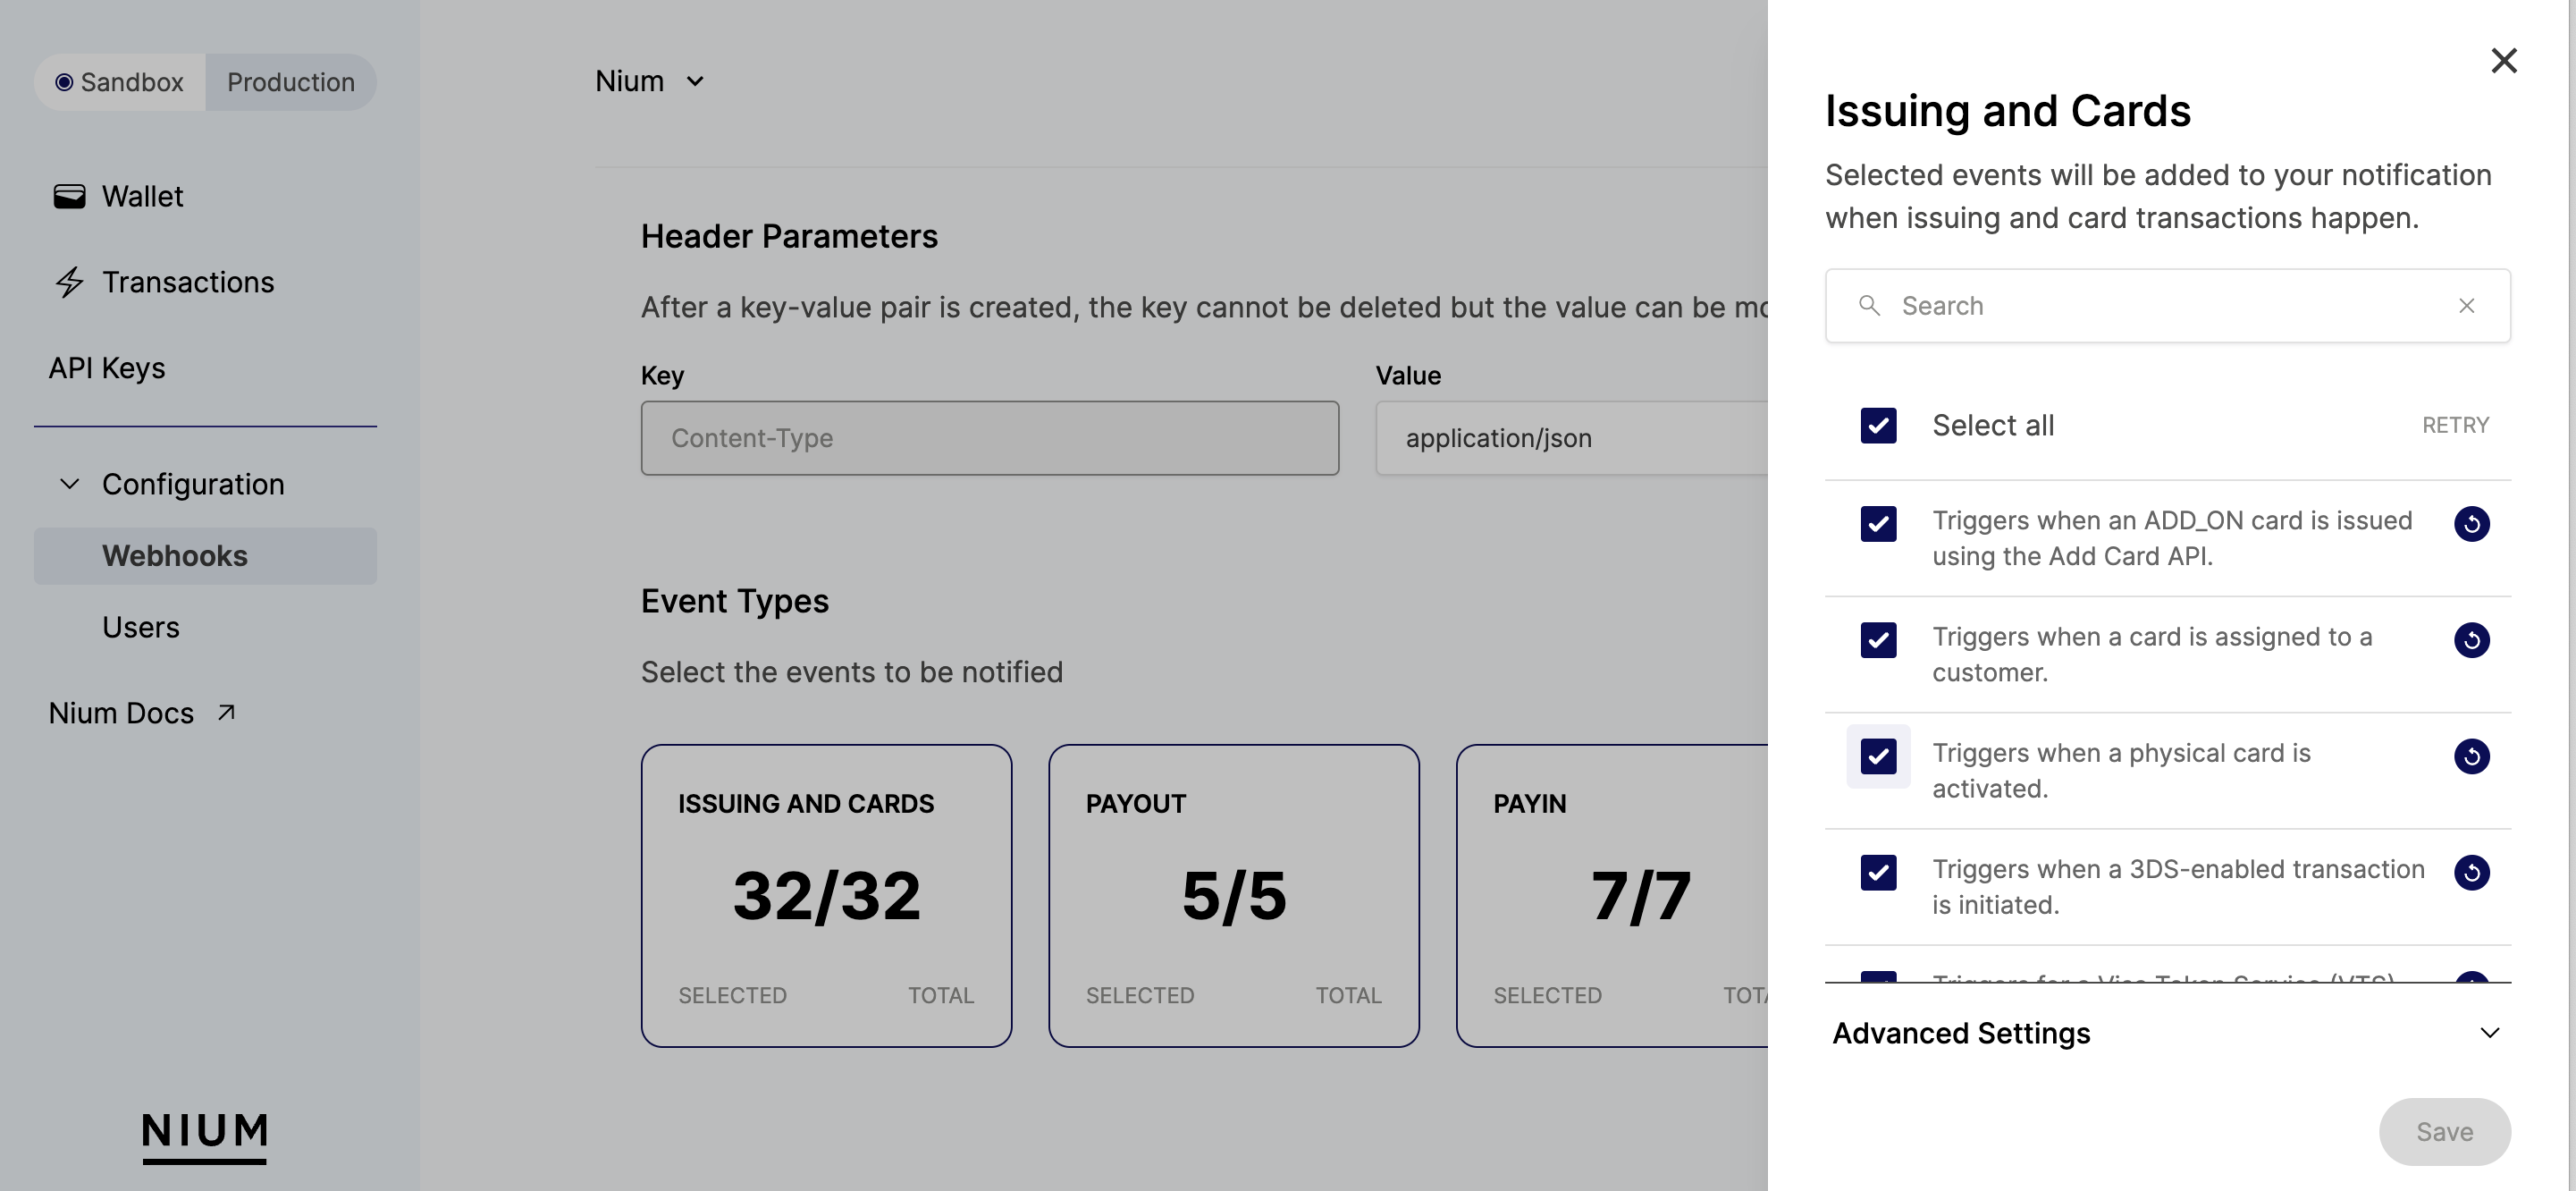Toggle the Select all checkbox
This screenshot has height=1191, width=2576.
[1878, 424]
